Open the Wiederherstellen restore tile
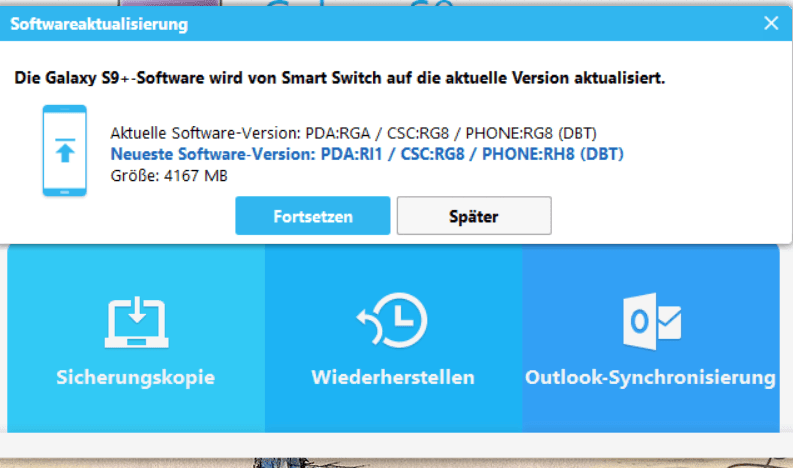The height and width of the screenshot is (468, 793). coord(393,338)
